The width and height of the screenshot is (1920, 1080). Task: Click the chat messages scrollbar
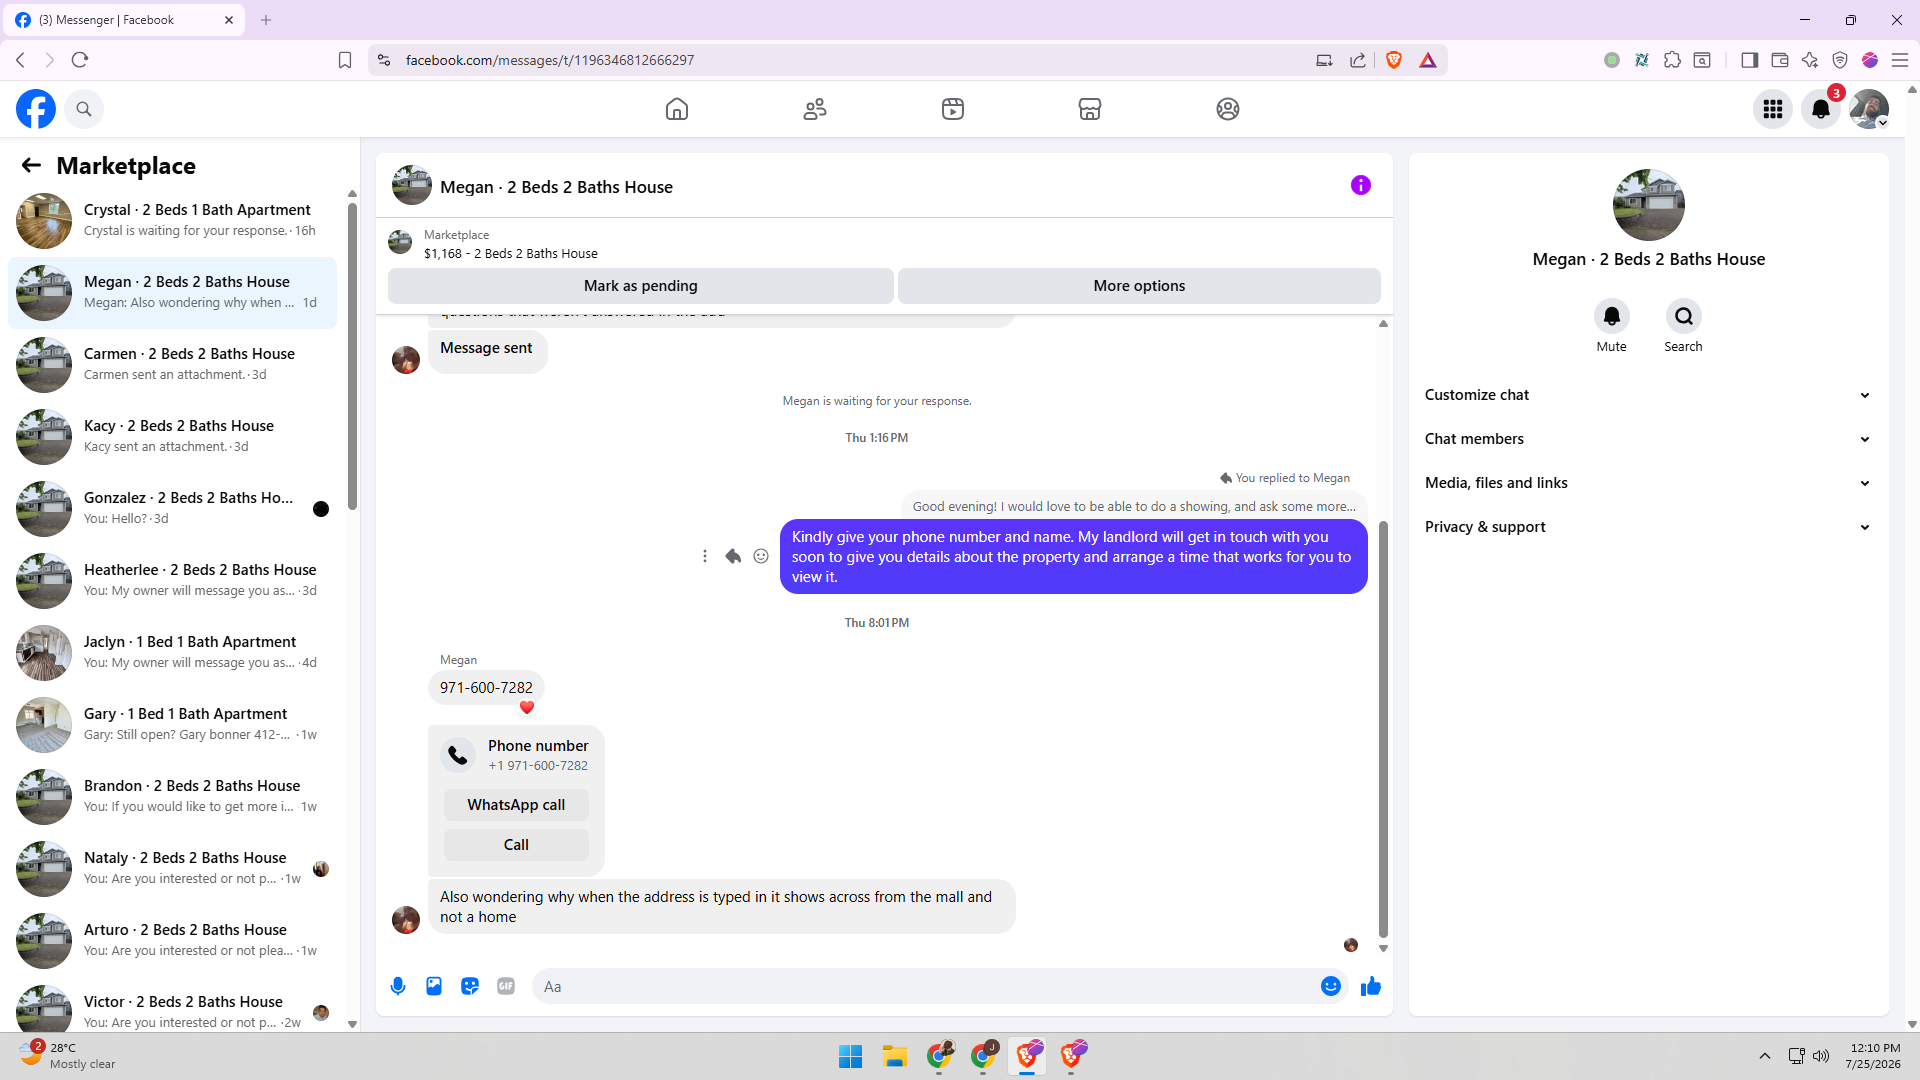[1383, 730]
